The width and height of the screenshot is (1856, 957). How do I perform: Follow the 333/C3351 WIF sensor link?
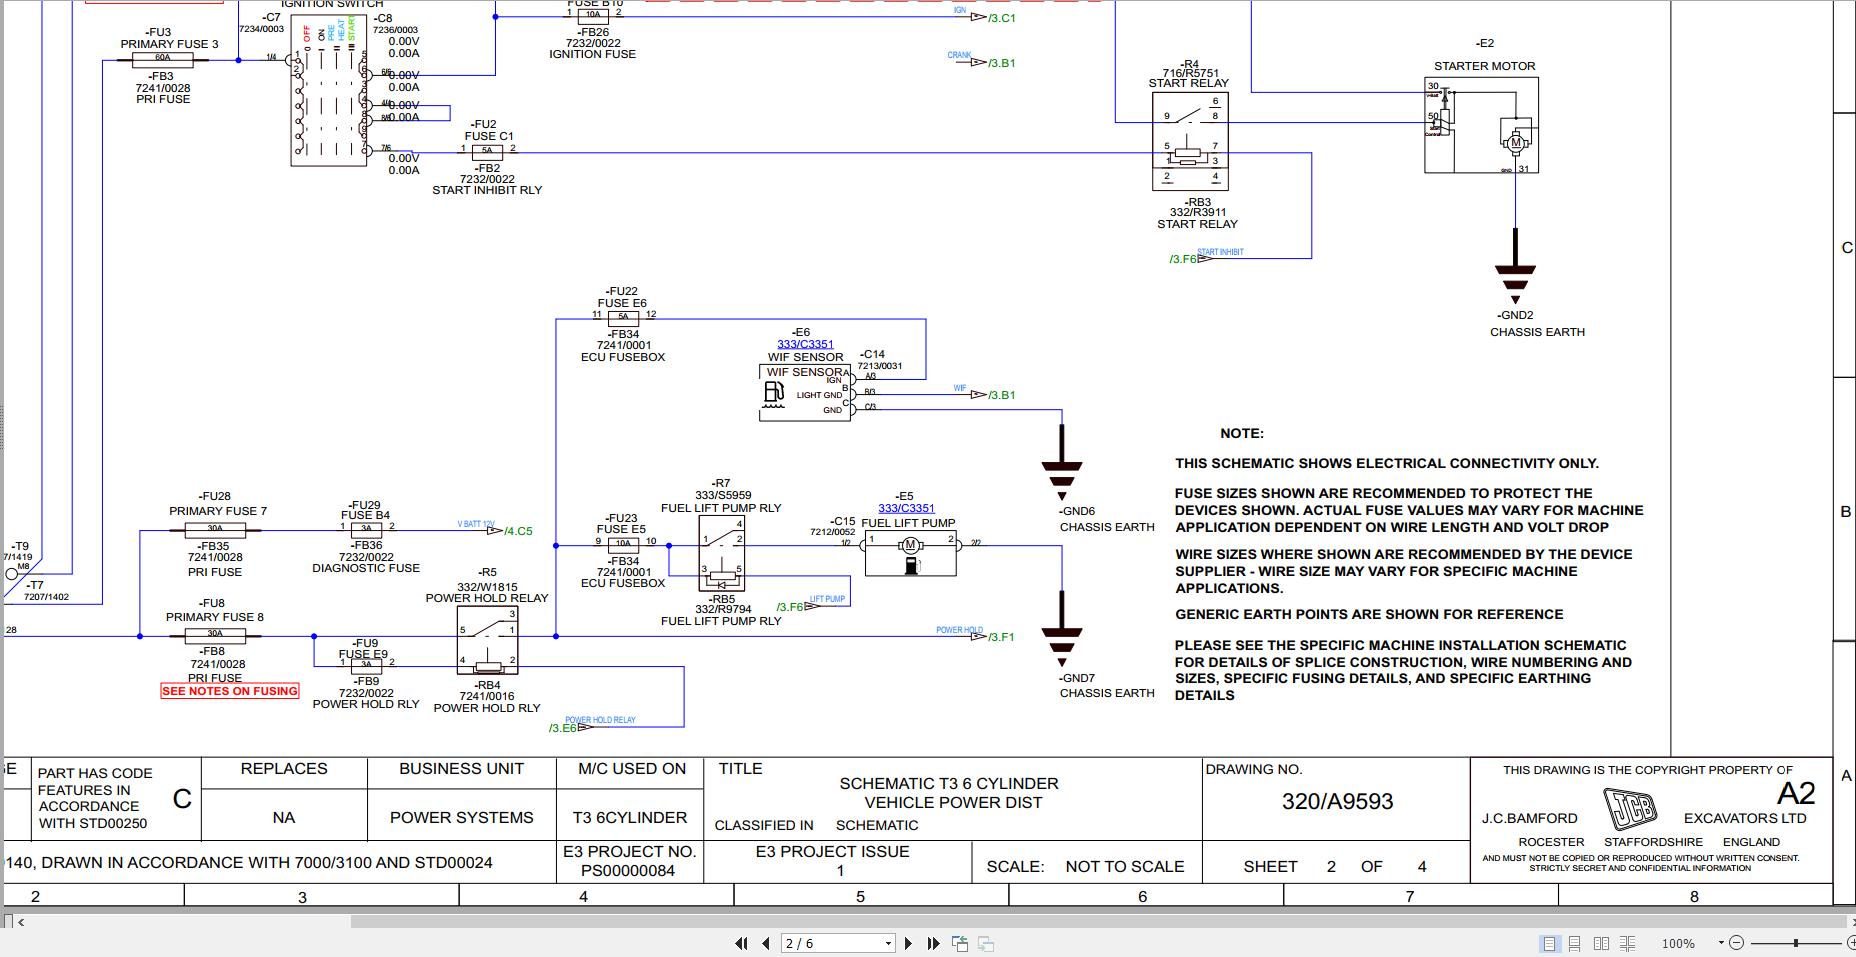click(806, 343)
